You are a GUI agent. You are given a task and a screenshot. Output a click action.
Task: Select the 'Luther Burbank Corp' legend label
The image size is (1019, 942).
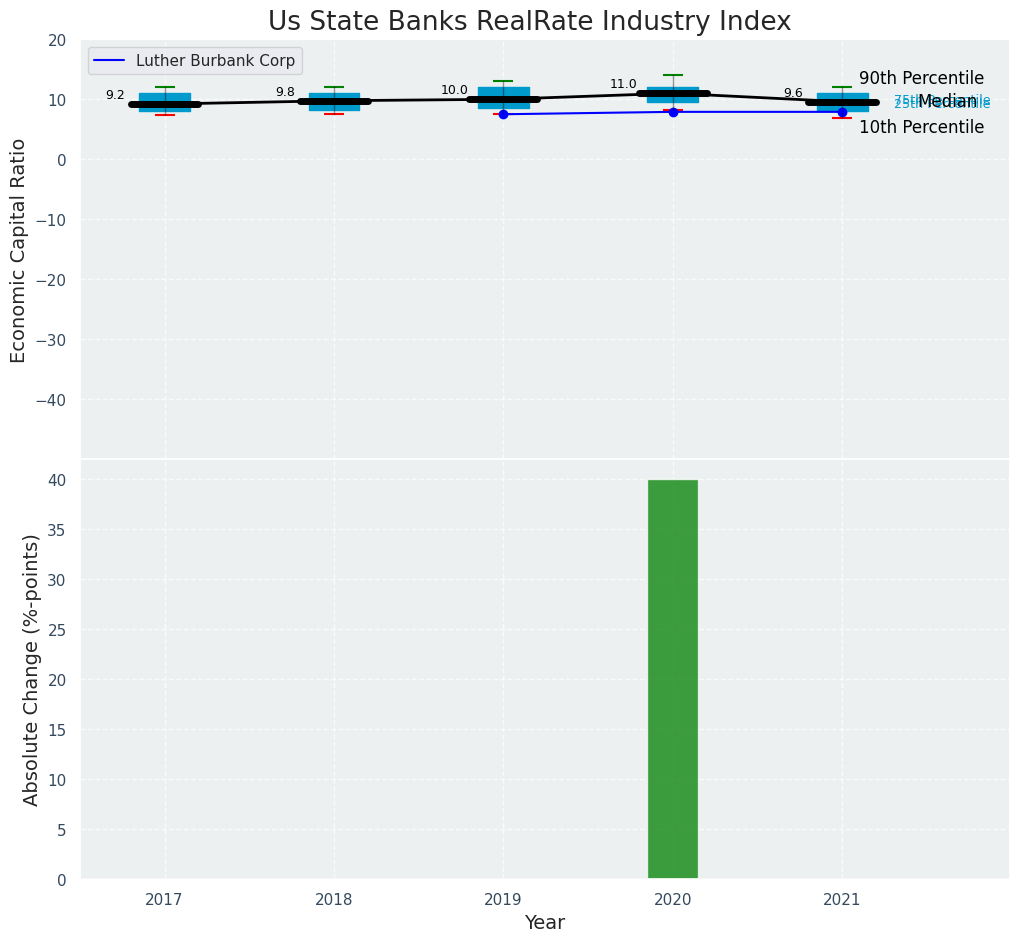point(215,61)
